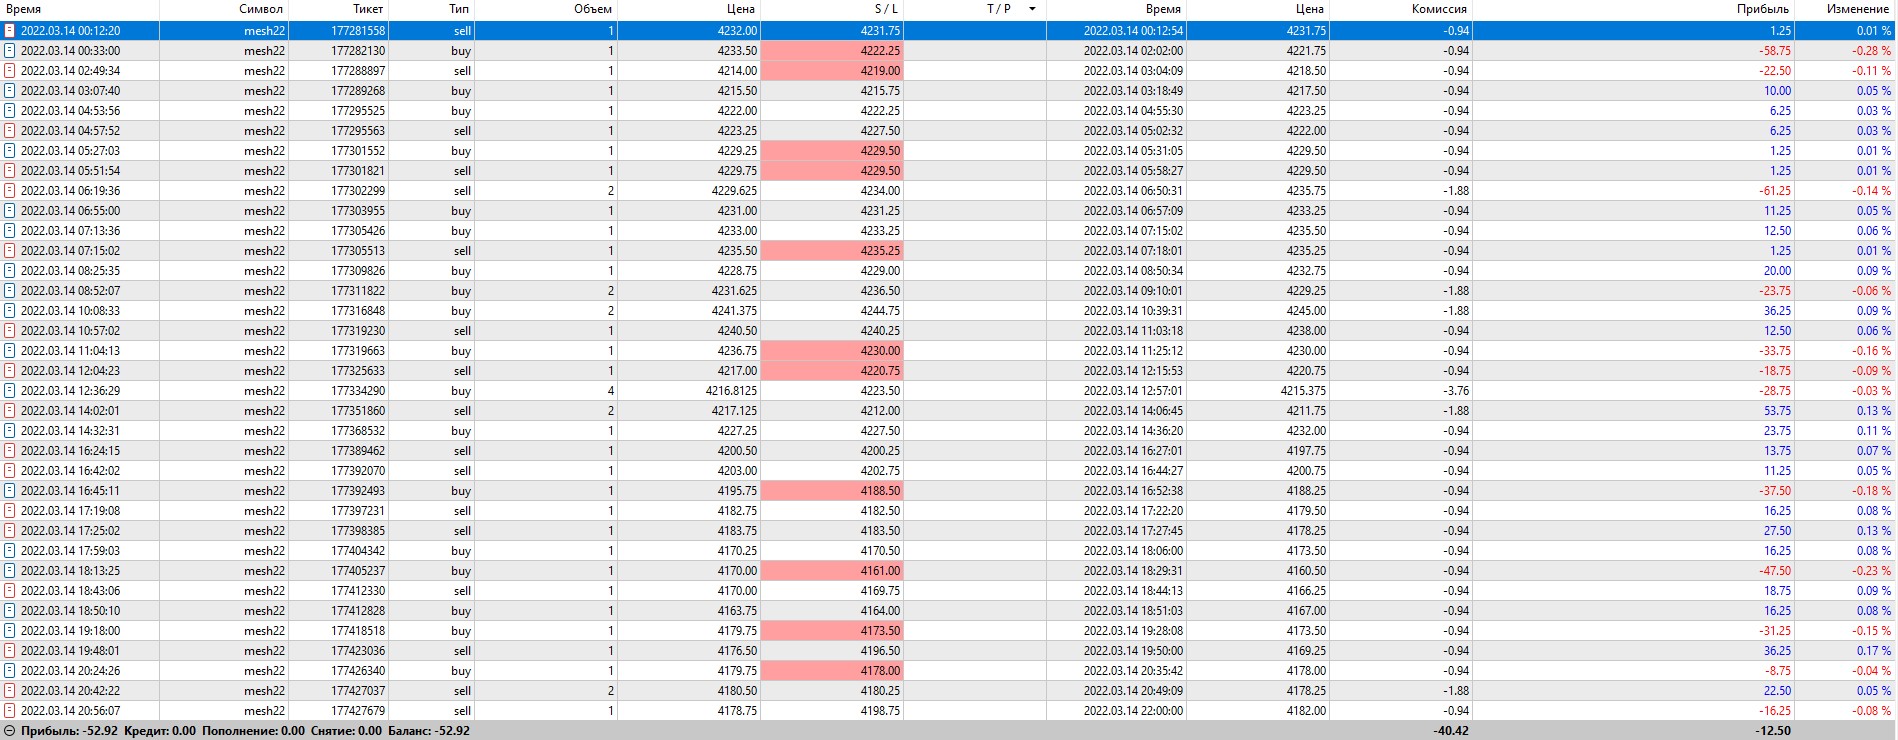Select the S/L value 4196.50
Image resolution: width=1898 pixels, height=740 pixels.
click(x=880, y=651)
